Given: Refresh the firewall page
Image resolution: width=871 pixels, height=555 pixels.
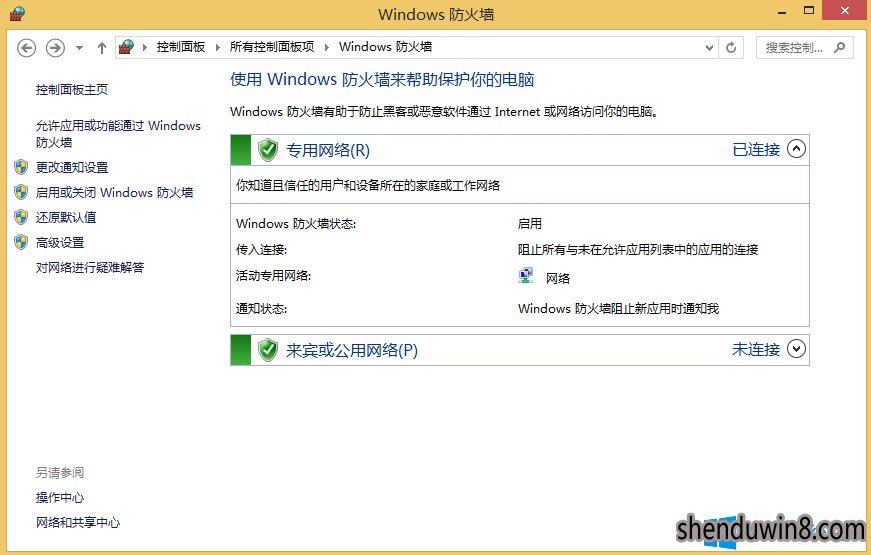Looking at the screenshot, I should 731,48.
